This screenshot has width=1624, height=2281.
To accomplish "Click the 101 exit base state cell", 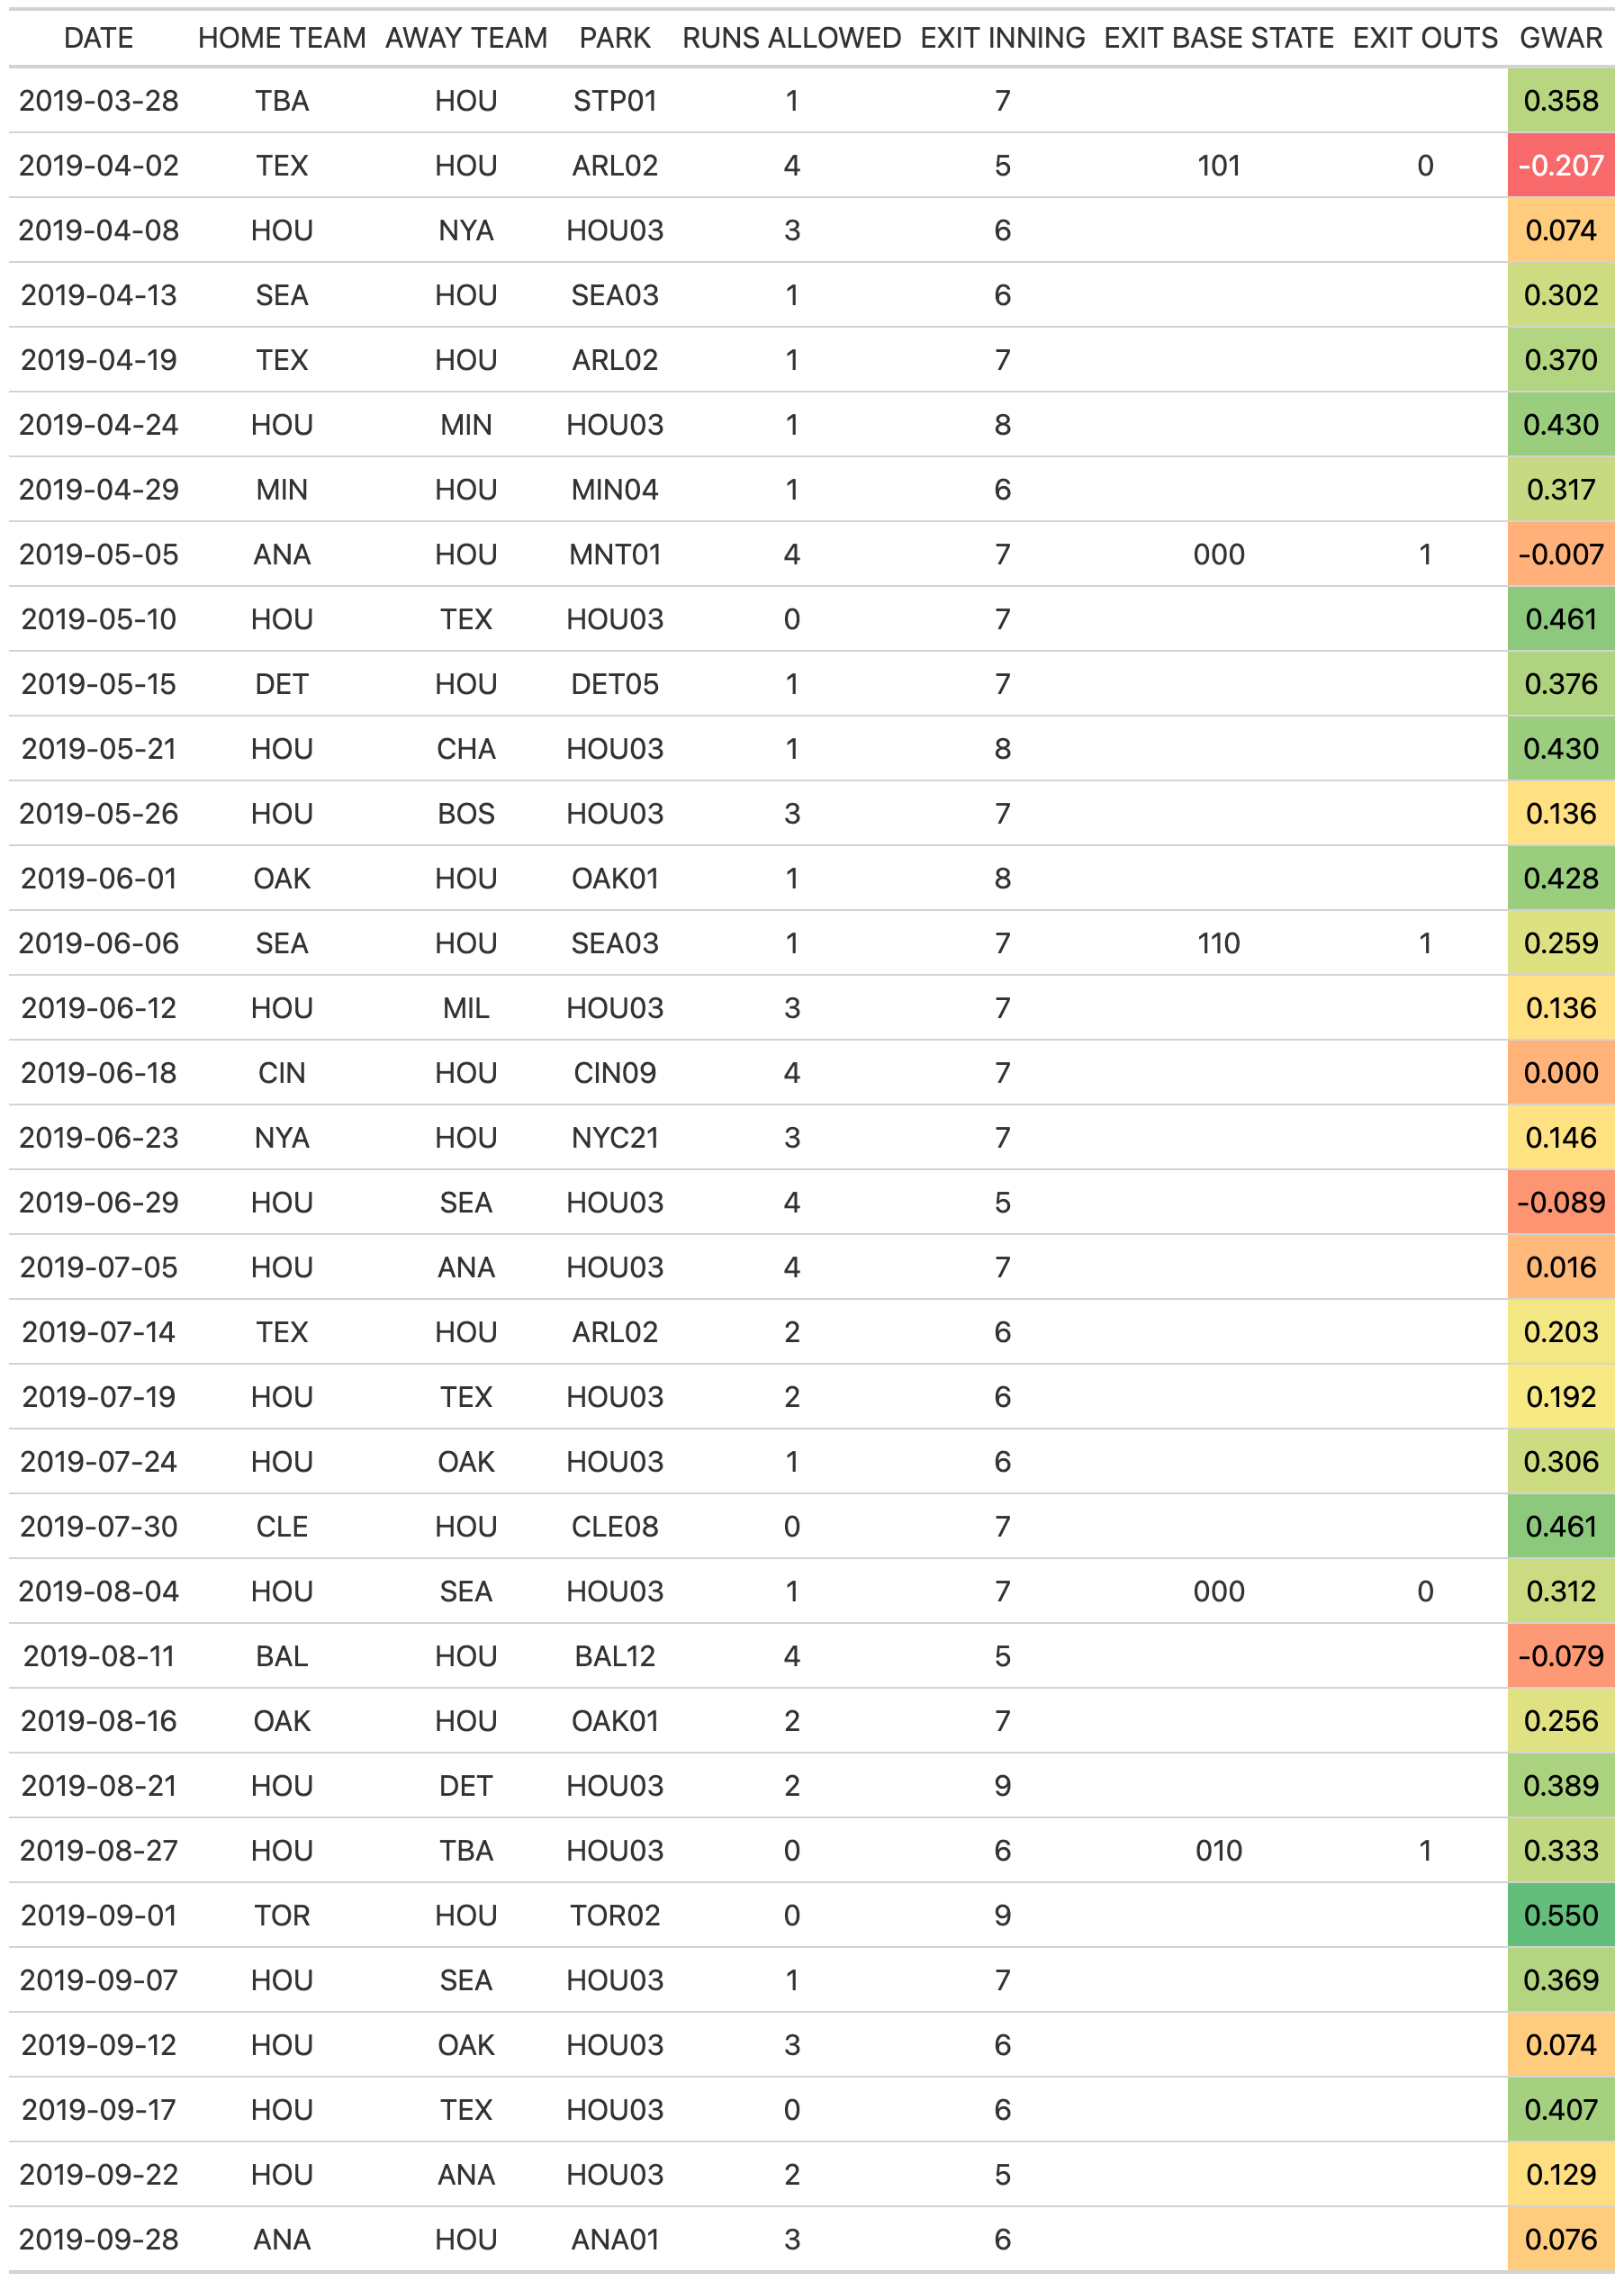I will (1218, 165).
